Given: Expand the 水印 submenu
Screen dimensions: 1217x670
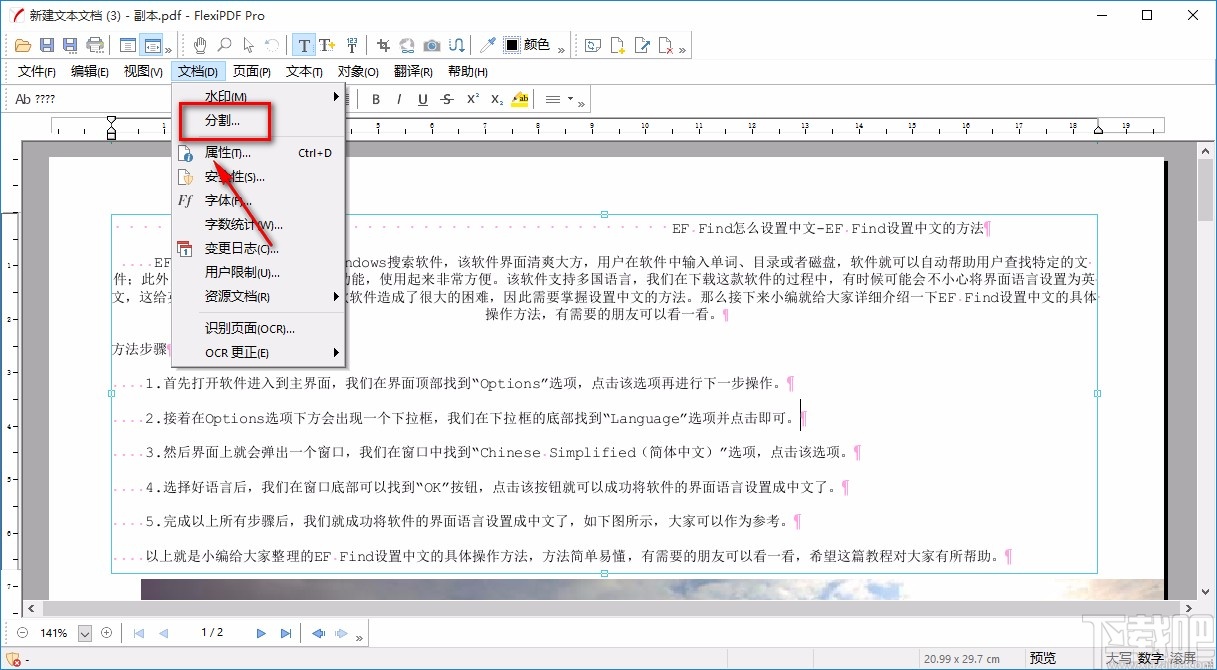Looking at the screenshot, I should pos(259,97).
